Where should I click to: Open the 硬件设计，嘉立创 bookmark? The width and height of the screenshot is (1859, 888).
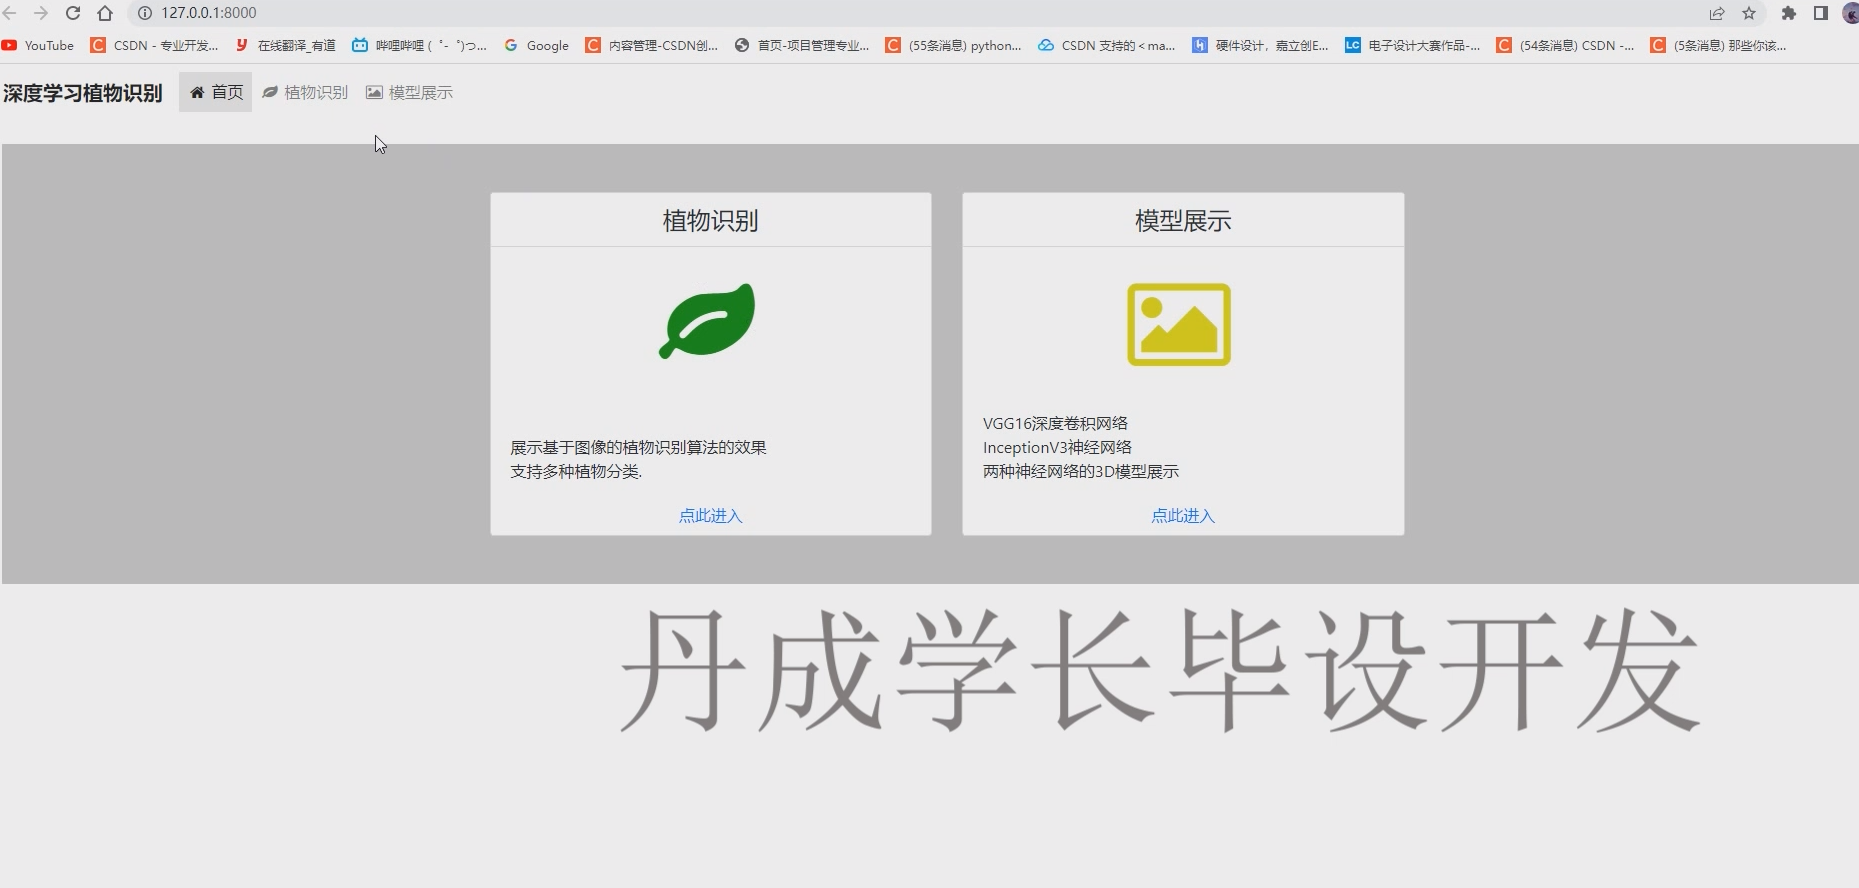1260,45
